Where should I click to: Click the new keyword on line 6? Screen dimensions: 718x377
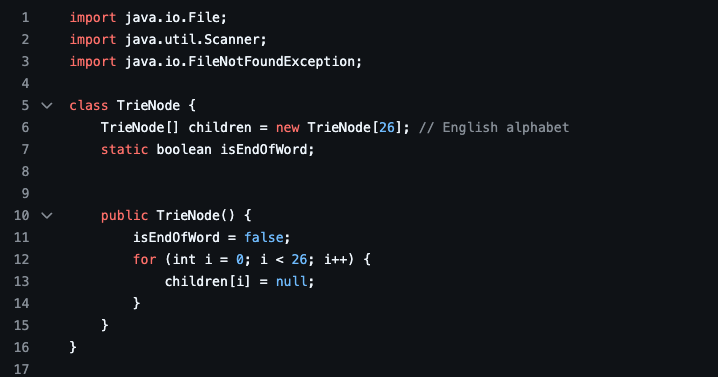point(288,128)
